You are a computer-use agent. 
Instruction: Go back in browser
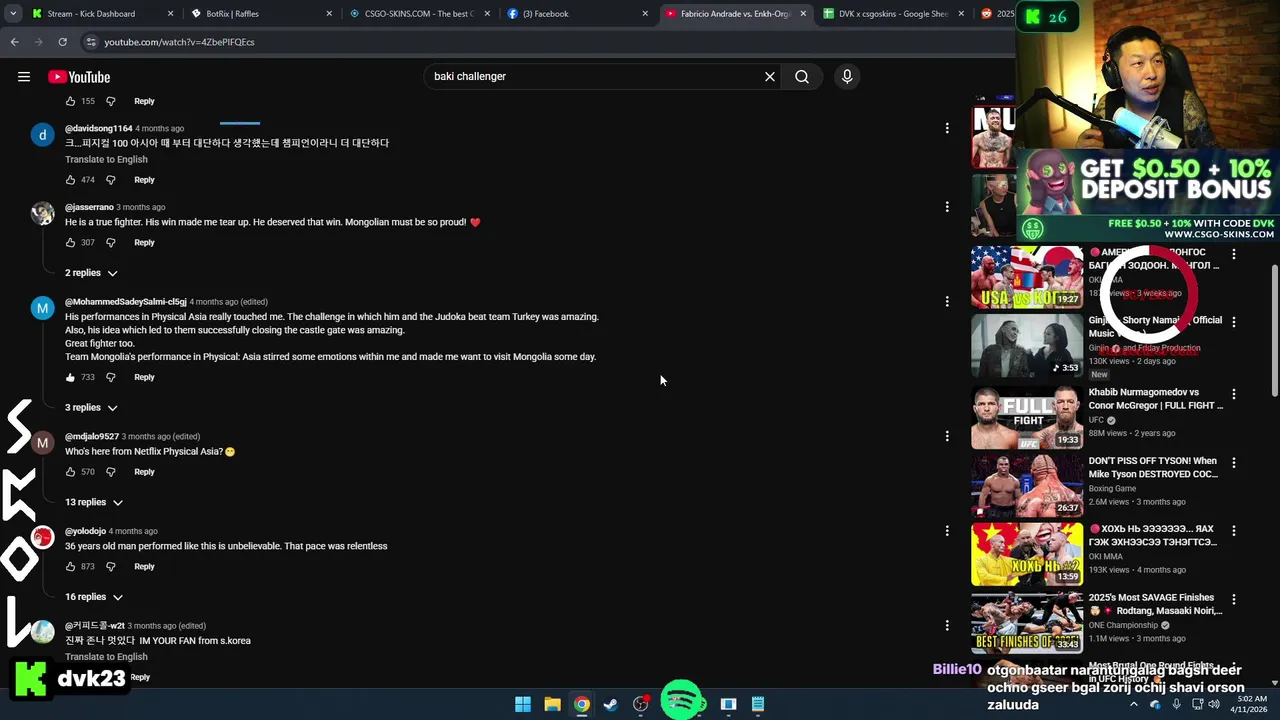[x=14, y=42]
